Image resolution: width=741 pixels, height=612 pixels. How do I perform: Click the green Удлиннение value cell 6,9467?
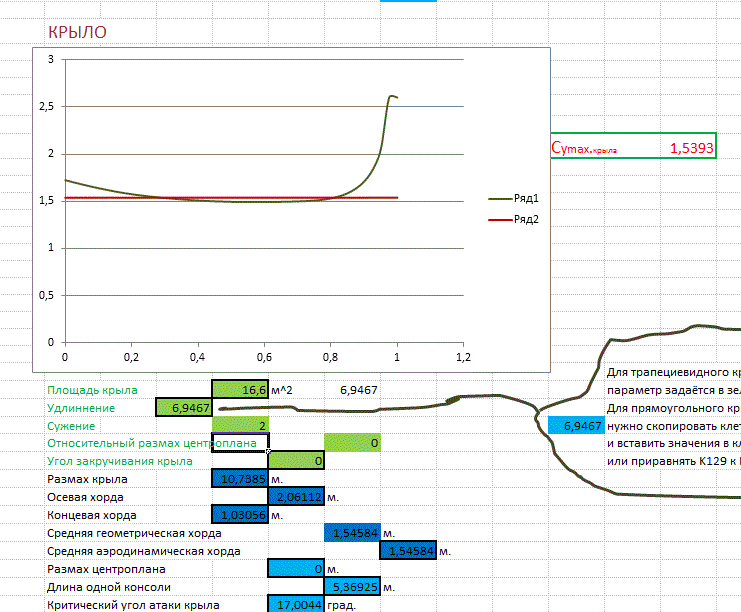pos(184,407)
